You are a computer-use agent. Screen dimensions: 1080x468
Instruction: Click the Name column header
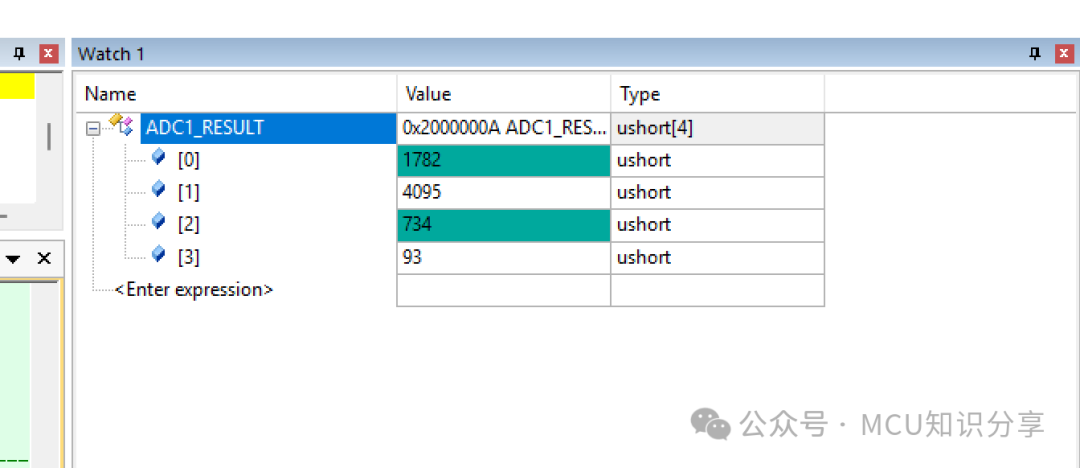tap(236, 94)
